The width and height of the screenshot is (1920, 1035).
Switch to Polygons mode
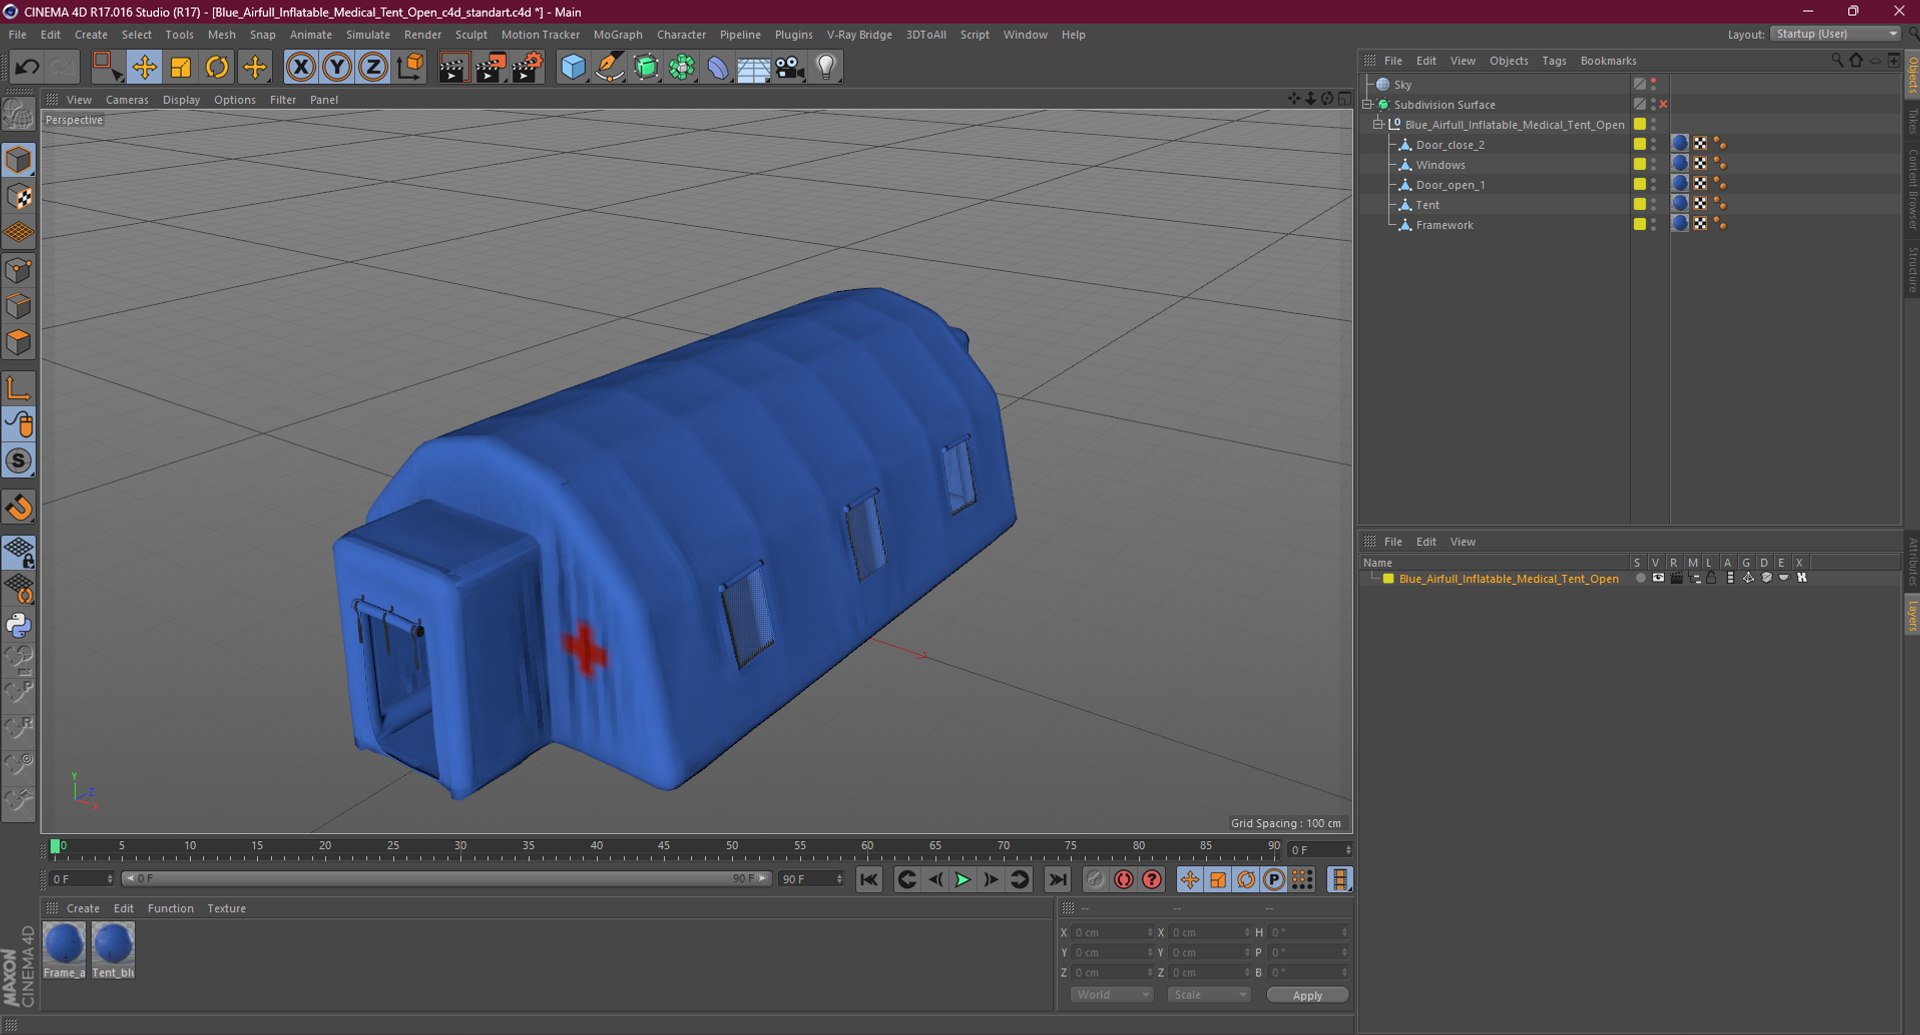(19, 343)
